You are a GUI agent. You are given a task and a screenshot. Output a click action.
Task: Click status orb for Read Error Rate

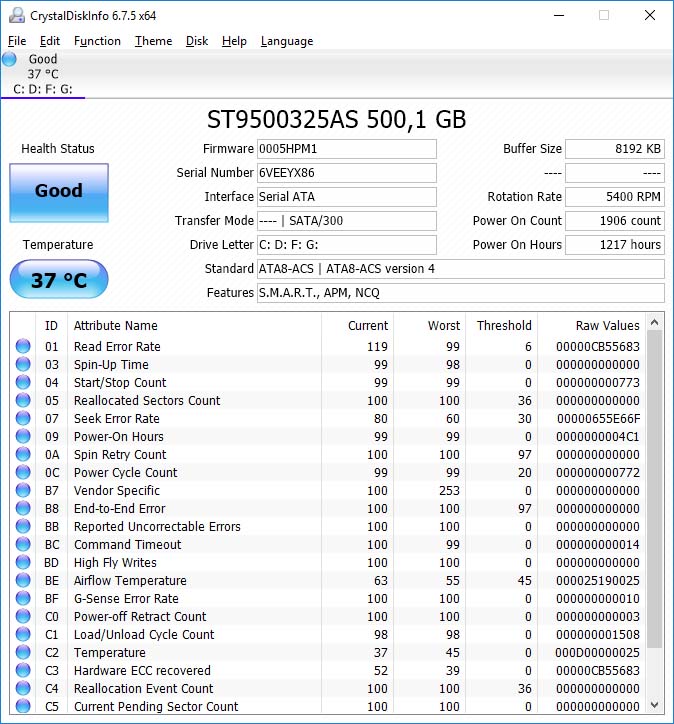click(23, 346)
